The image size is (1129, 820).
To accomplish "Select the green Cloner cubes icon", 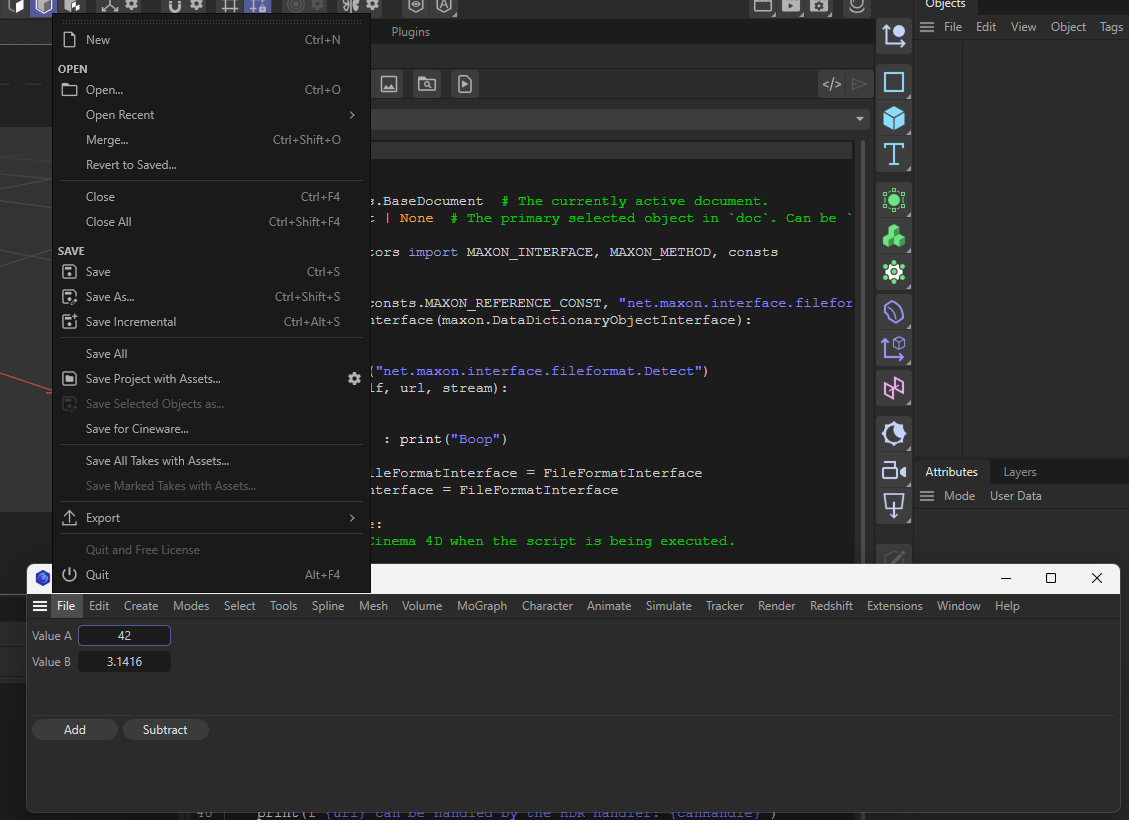I will pos(894,236).
